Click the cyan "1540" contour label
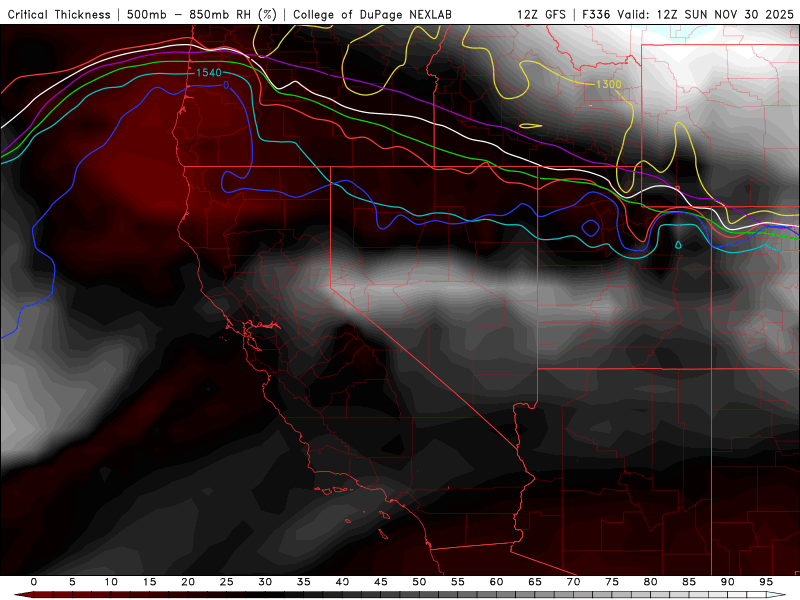This screenshot has width=800, height=600. coord(209,73)
